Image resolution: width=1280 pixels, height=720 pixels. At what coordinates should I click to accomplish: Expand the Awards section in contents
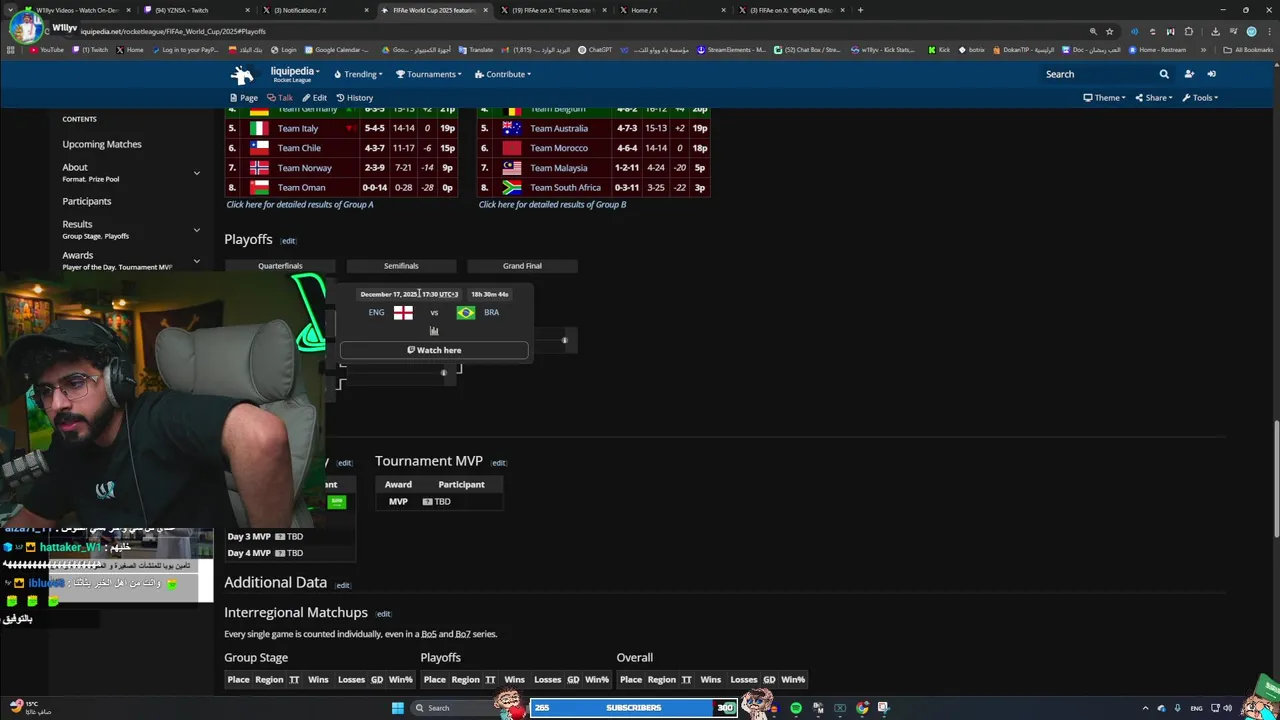coord(196,261)
